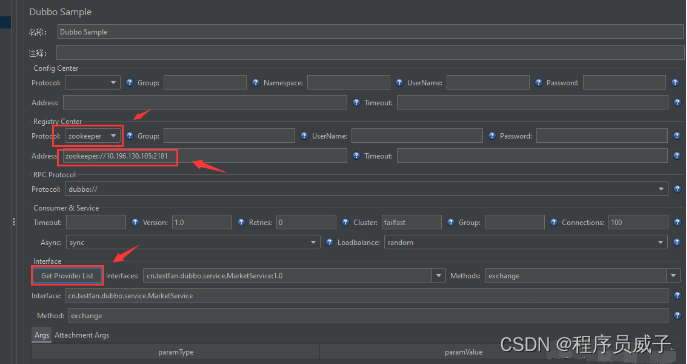Image resolution: width=687 pixels, height=364 pixels.
Task: Click help icon right of zookeeper Address field
Action: [356, 156]
